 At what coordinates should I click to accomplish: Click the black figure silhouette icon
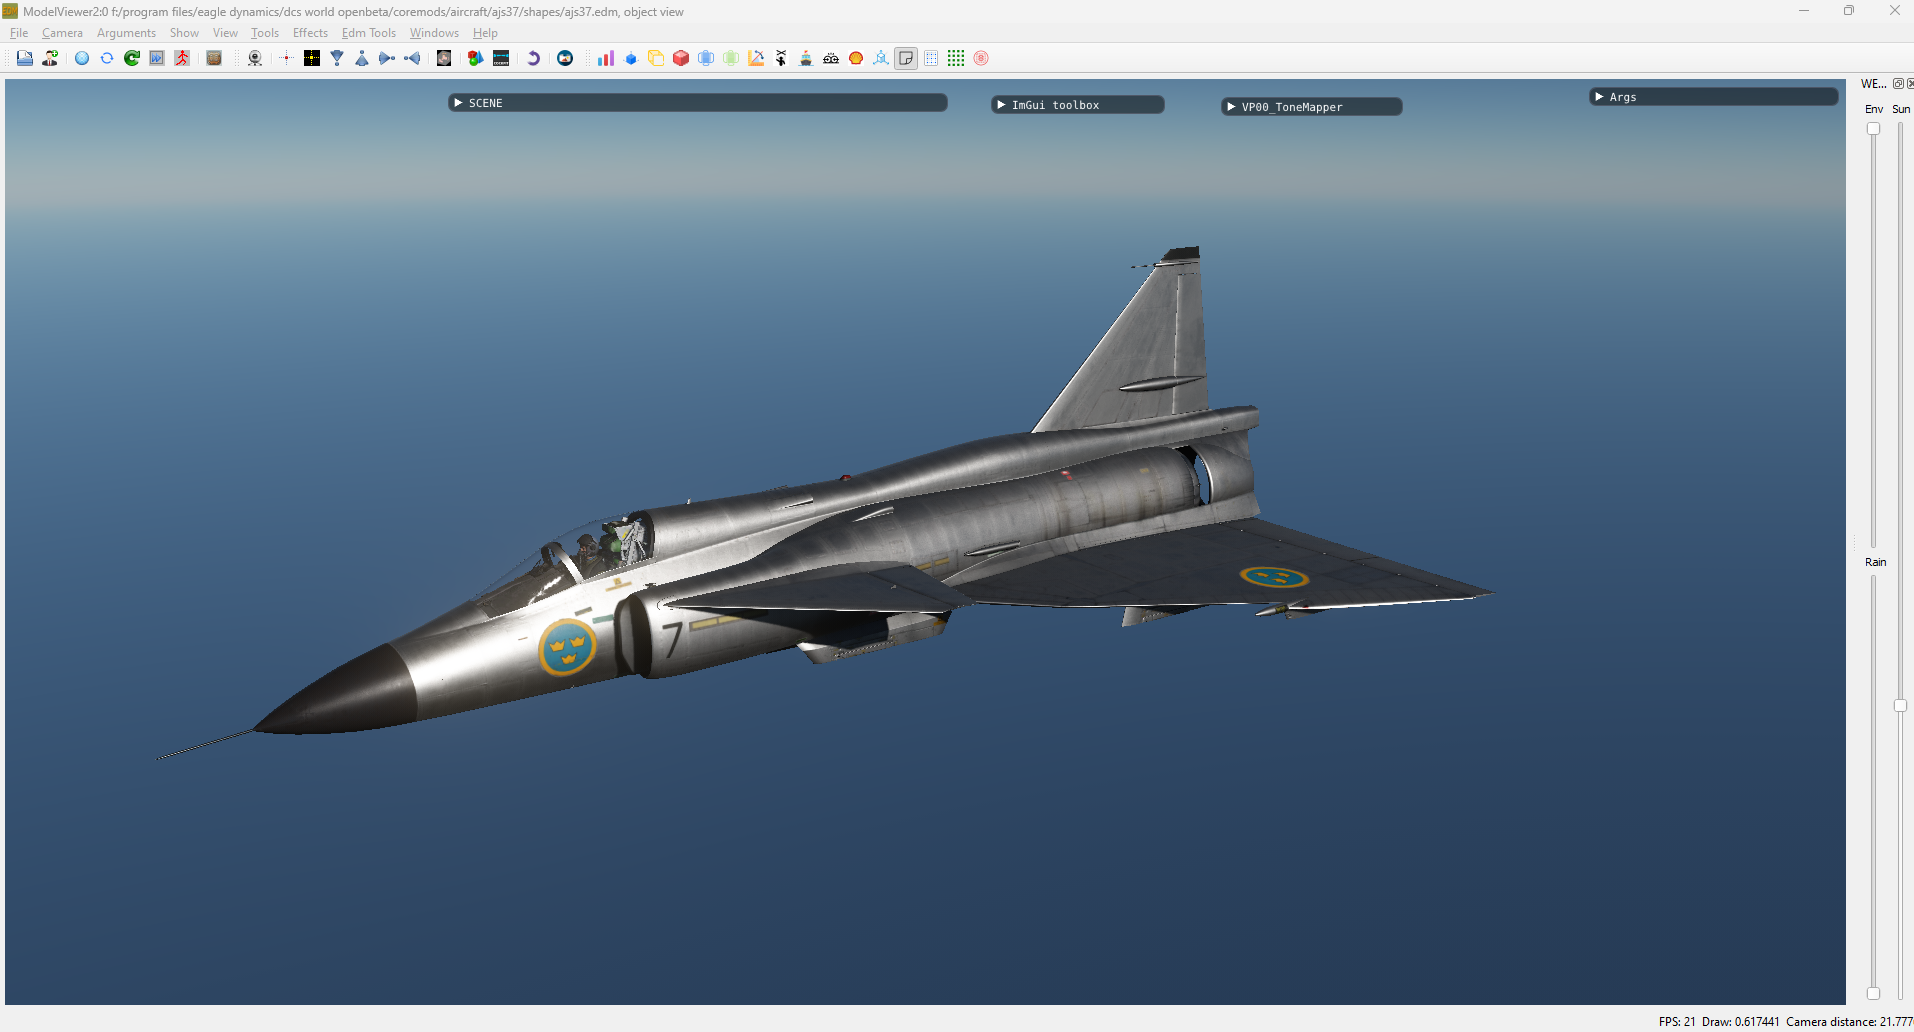(x=781, y=58)
